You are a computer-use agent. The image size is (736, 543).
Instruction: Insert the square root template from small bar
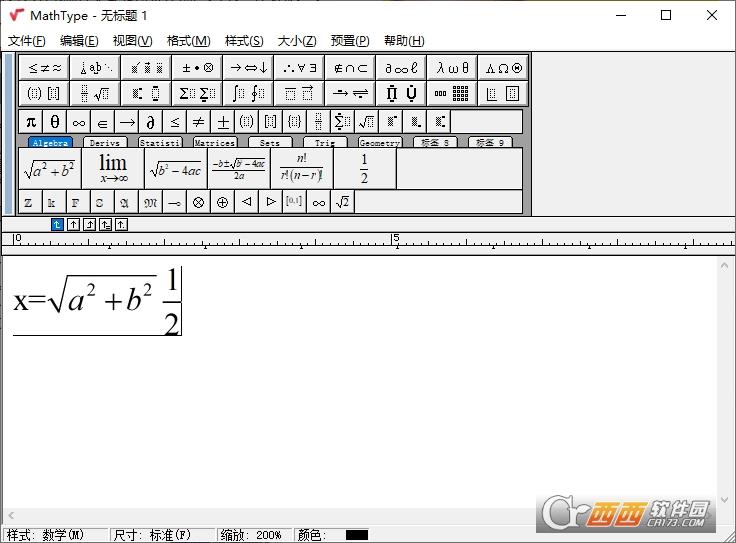(x=367, y=122)
